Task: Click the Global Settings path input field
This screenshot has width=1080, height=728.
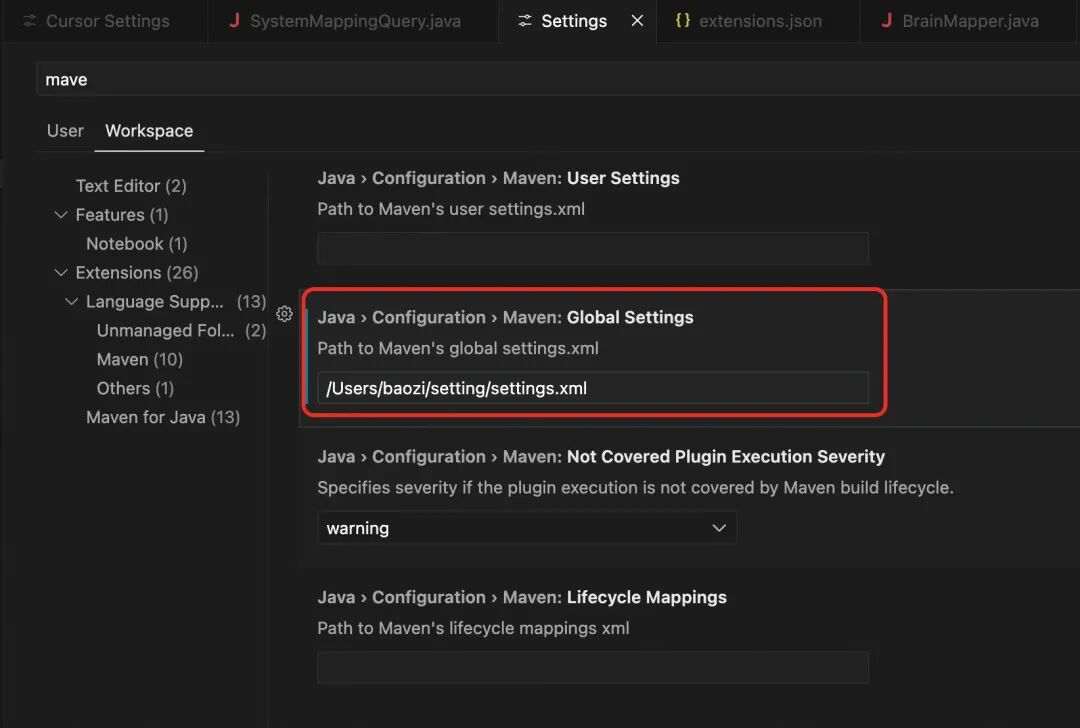Action: coord(592,388)
